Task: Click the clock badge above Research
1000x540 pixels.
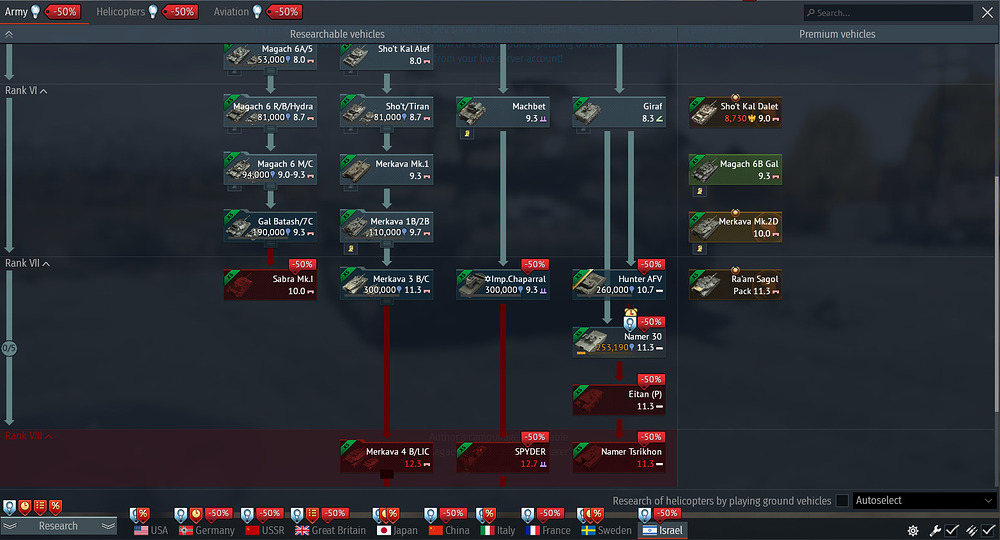Action: [x=25, y=507]
